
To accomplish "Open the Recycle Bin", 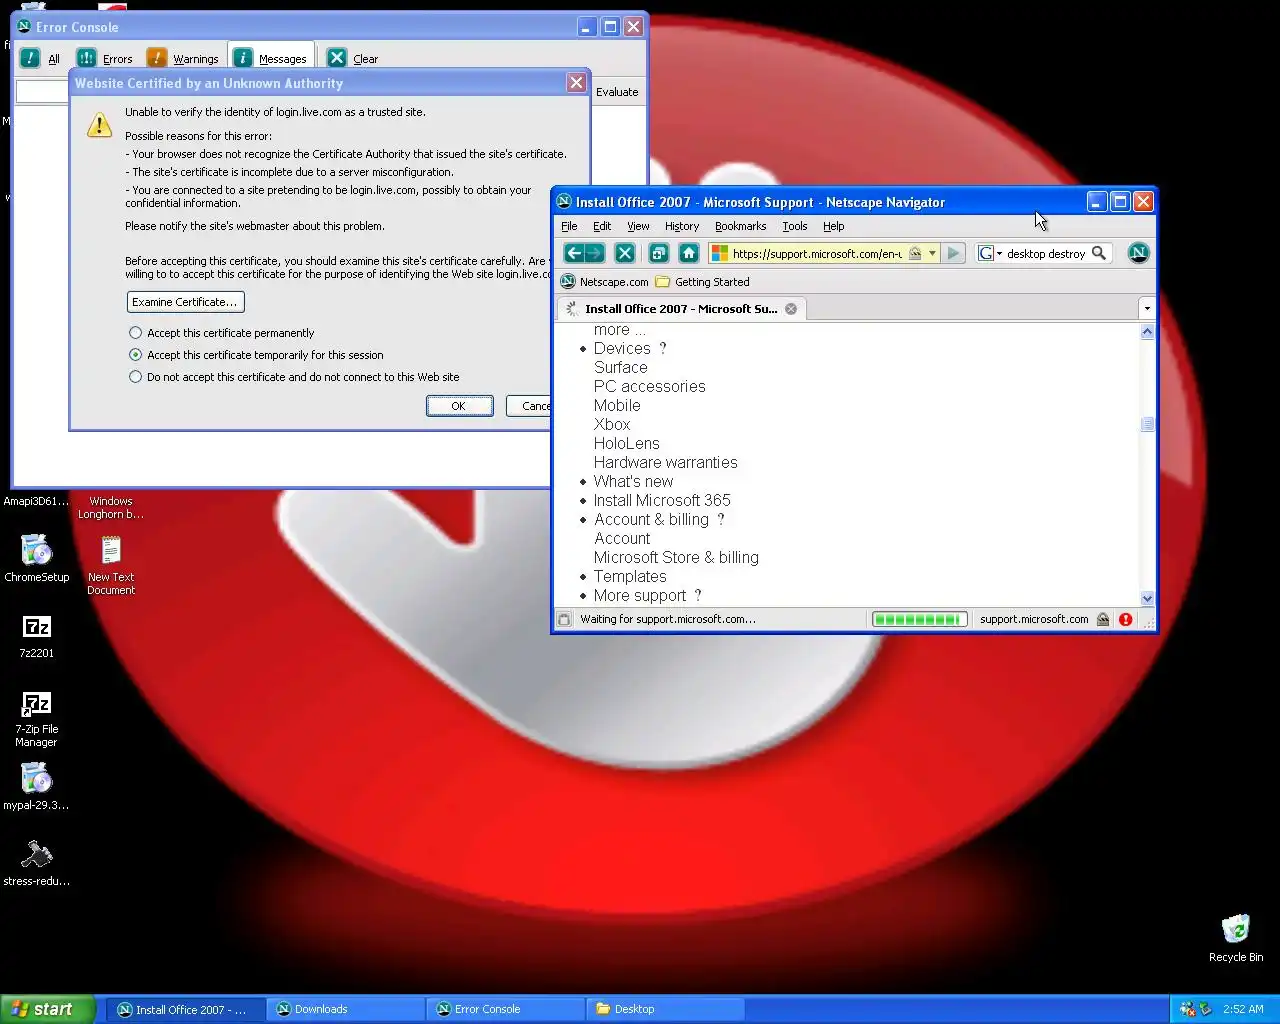I will tap(1236, 938).
